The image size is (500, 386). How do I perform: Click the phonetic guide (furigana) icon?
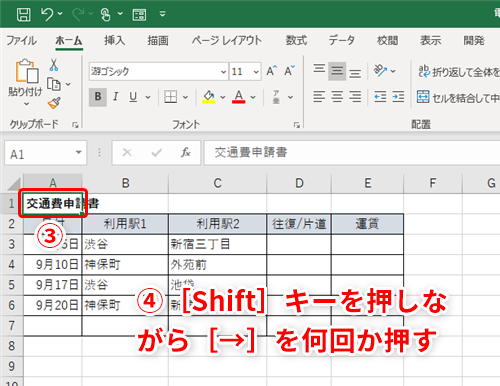pyautogui.click(x=276, y=97)
